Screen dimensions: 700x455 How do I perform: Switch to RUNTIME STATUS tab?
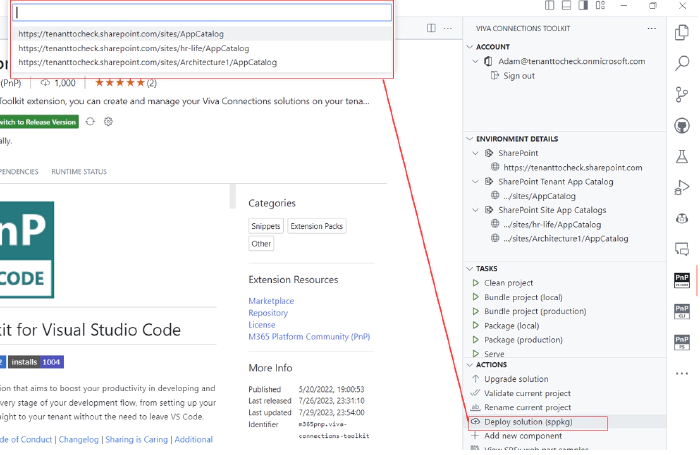(x=79, y=171)
